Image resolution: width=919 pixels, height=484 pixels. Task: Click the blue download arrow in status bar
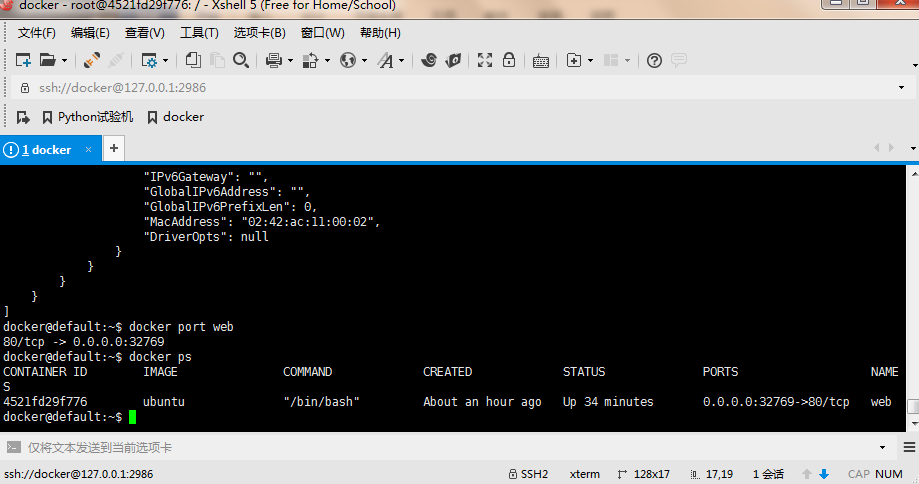point(824,474)
